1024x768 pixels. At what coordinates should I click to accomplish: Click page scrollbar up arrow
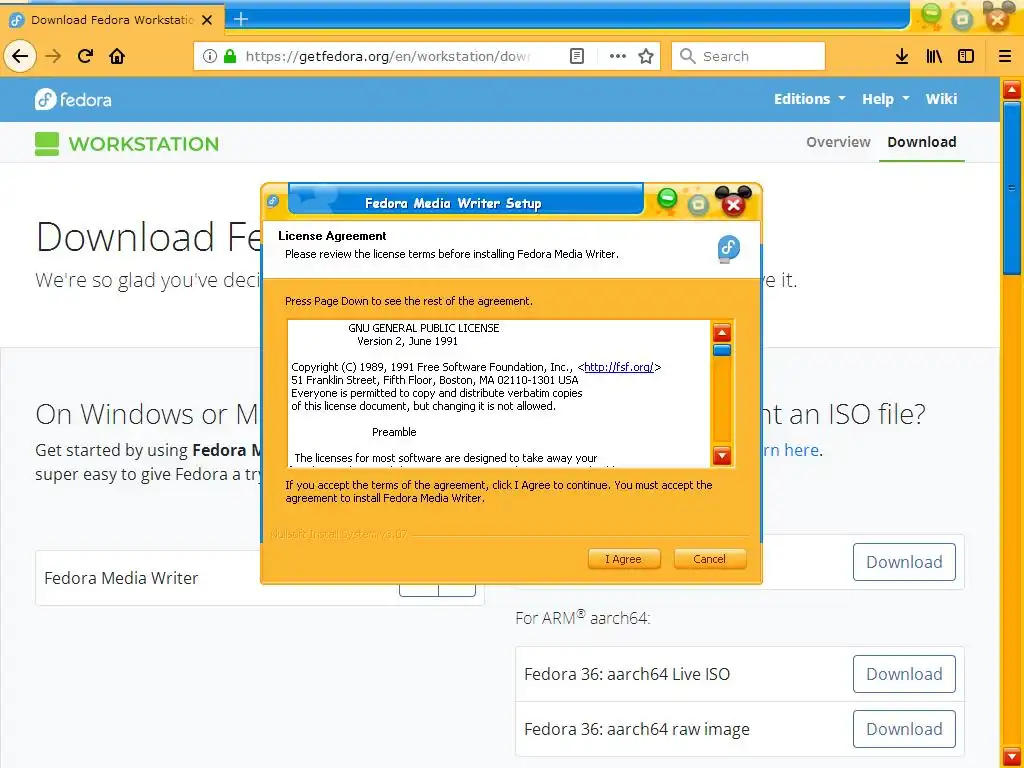click(x=1012, y=89)
